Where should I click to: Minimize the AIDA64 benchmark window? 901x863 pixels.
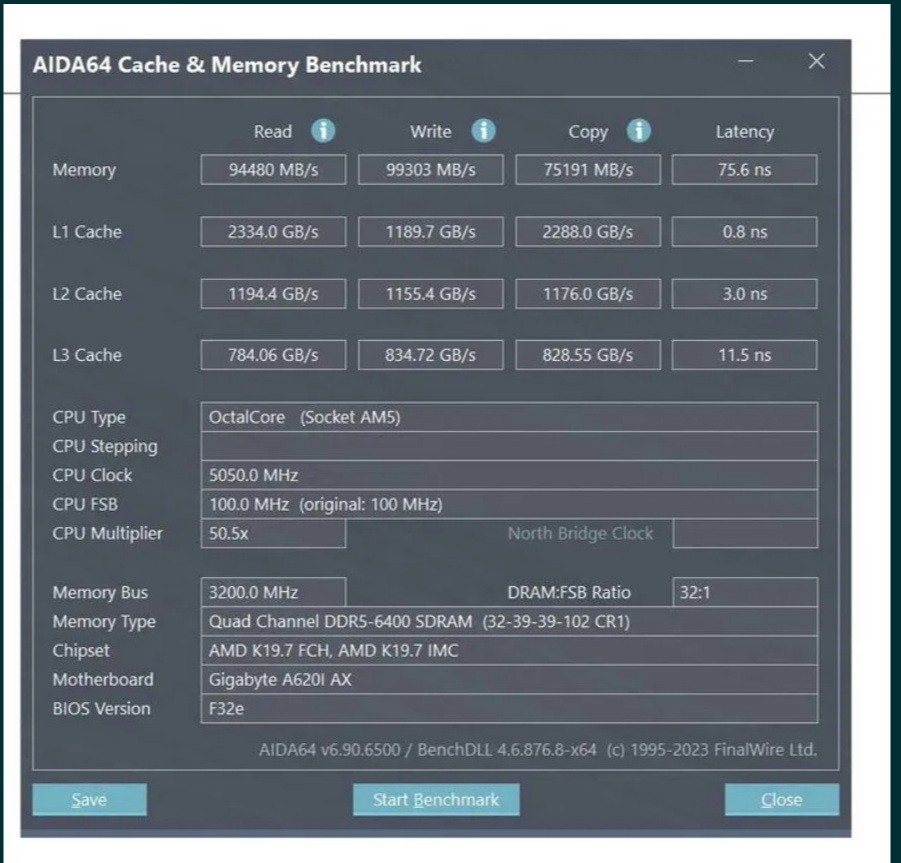click(x=746, y=61)
